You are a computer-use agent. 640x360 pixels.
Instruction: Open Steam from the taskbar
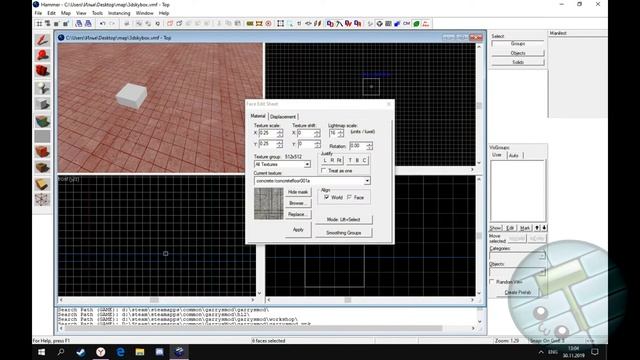click(x=81, y=352)
